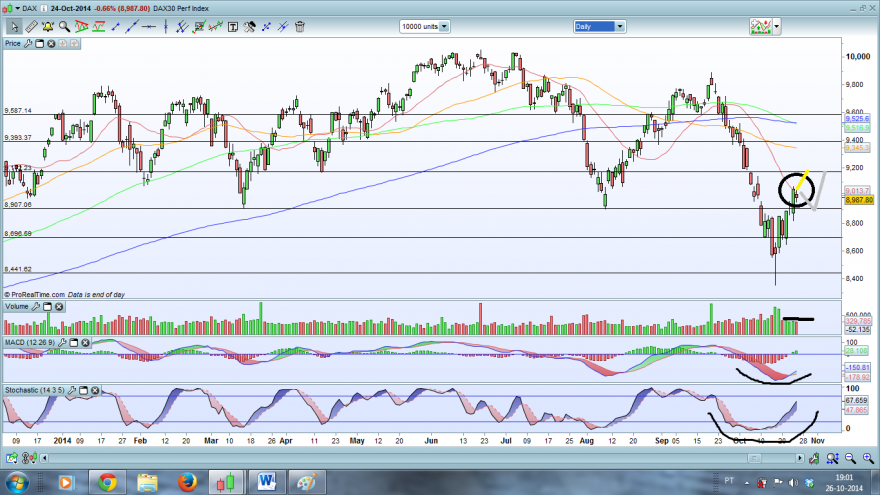Maximize the Volume panel window icon
This screenshot has width=880, height=495.
pyautogui.click(x=48, y=306)
